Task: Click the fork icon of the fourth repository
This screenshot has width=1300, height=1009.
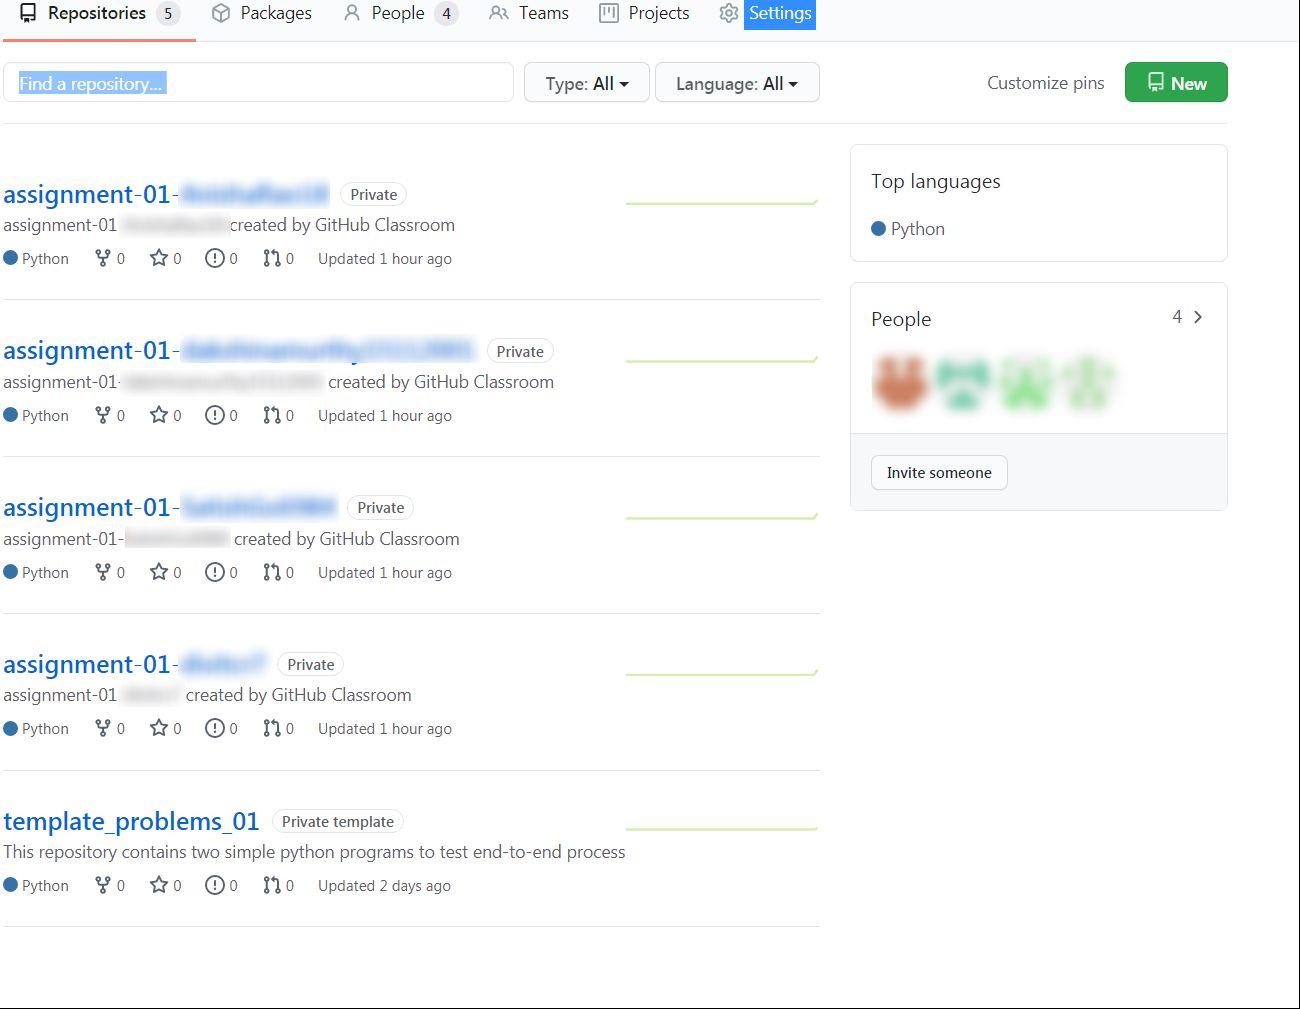Action: tap(102, 728)
